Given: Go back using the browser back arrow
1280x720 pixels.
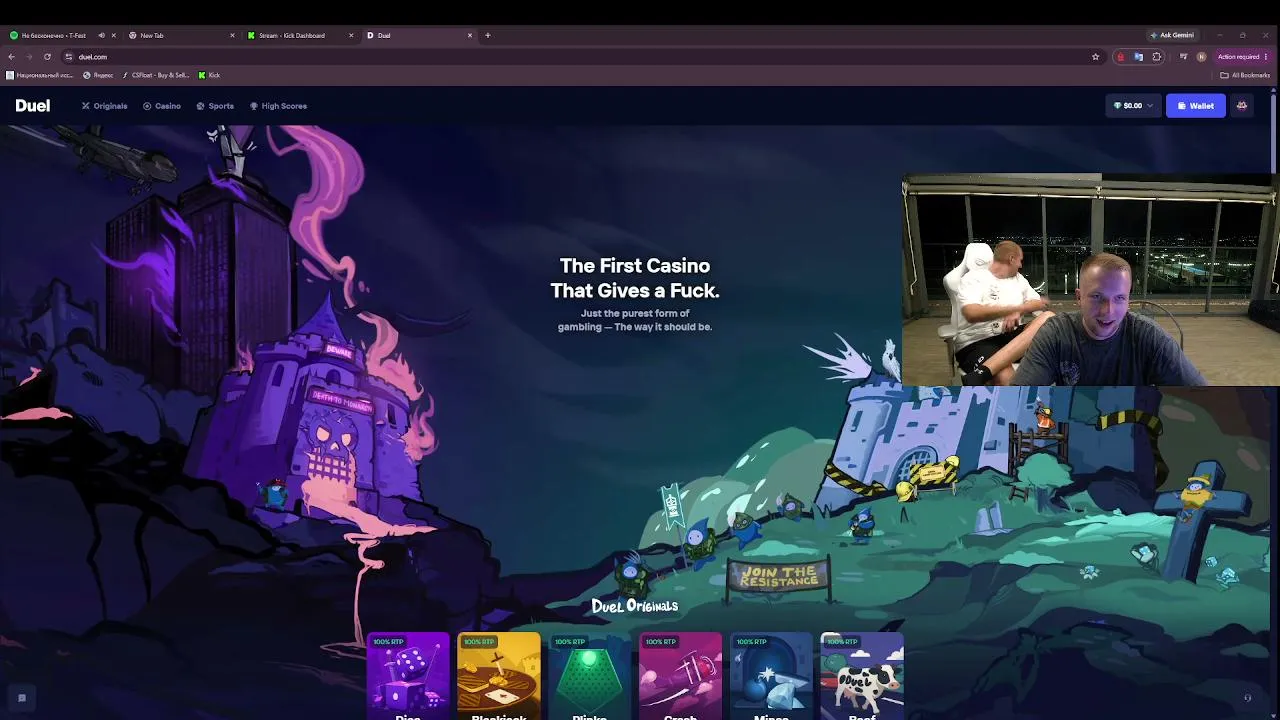Looking at the screenshot, I should tap(11, 57).
